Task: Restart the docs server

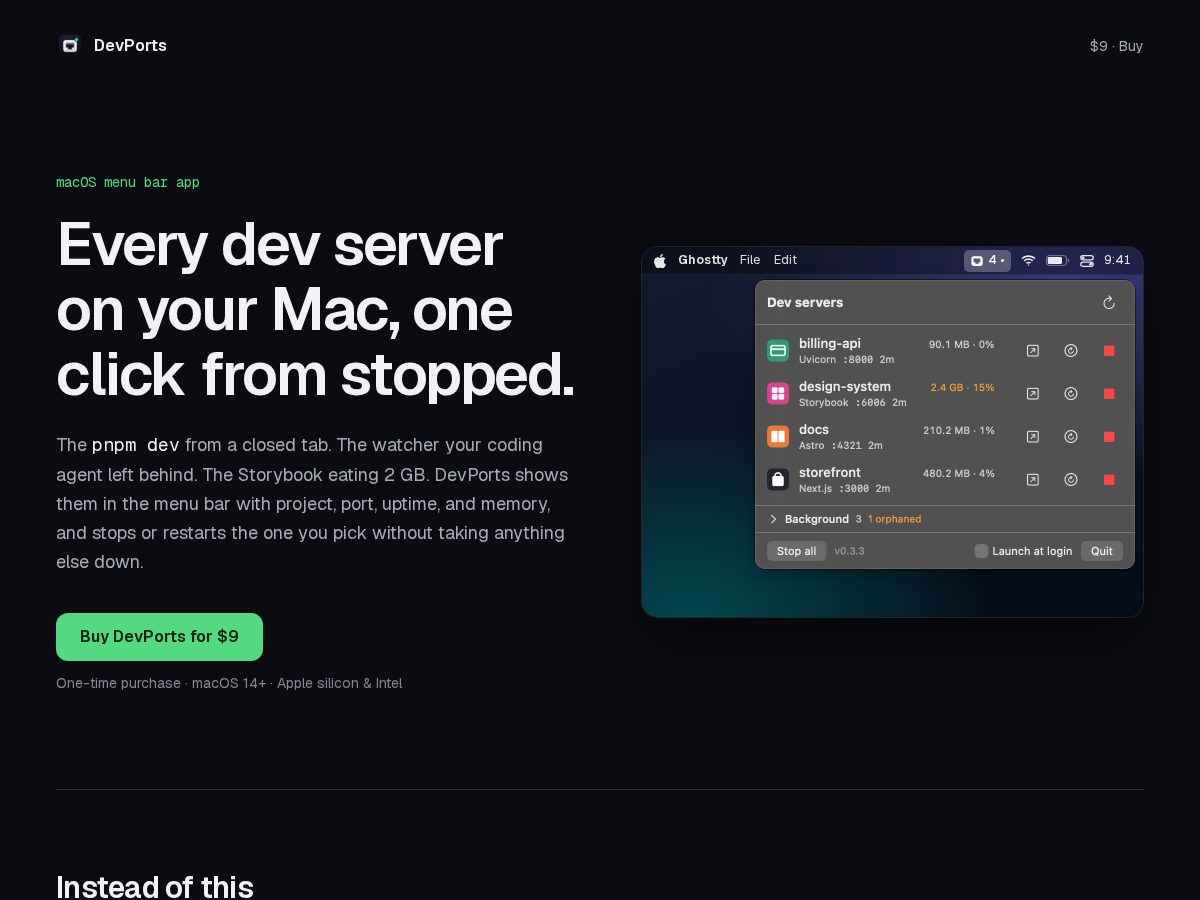Action: 1071,436
